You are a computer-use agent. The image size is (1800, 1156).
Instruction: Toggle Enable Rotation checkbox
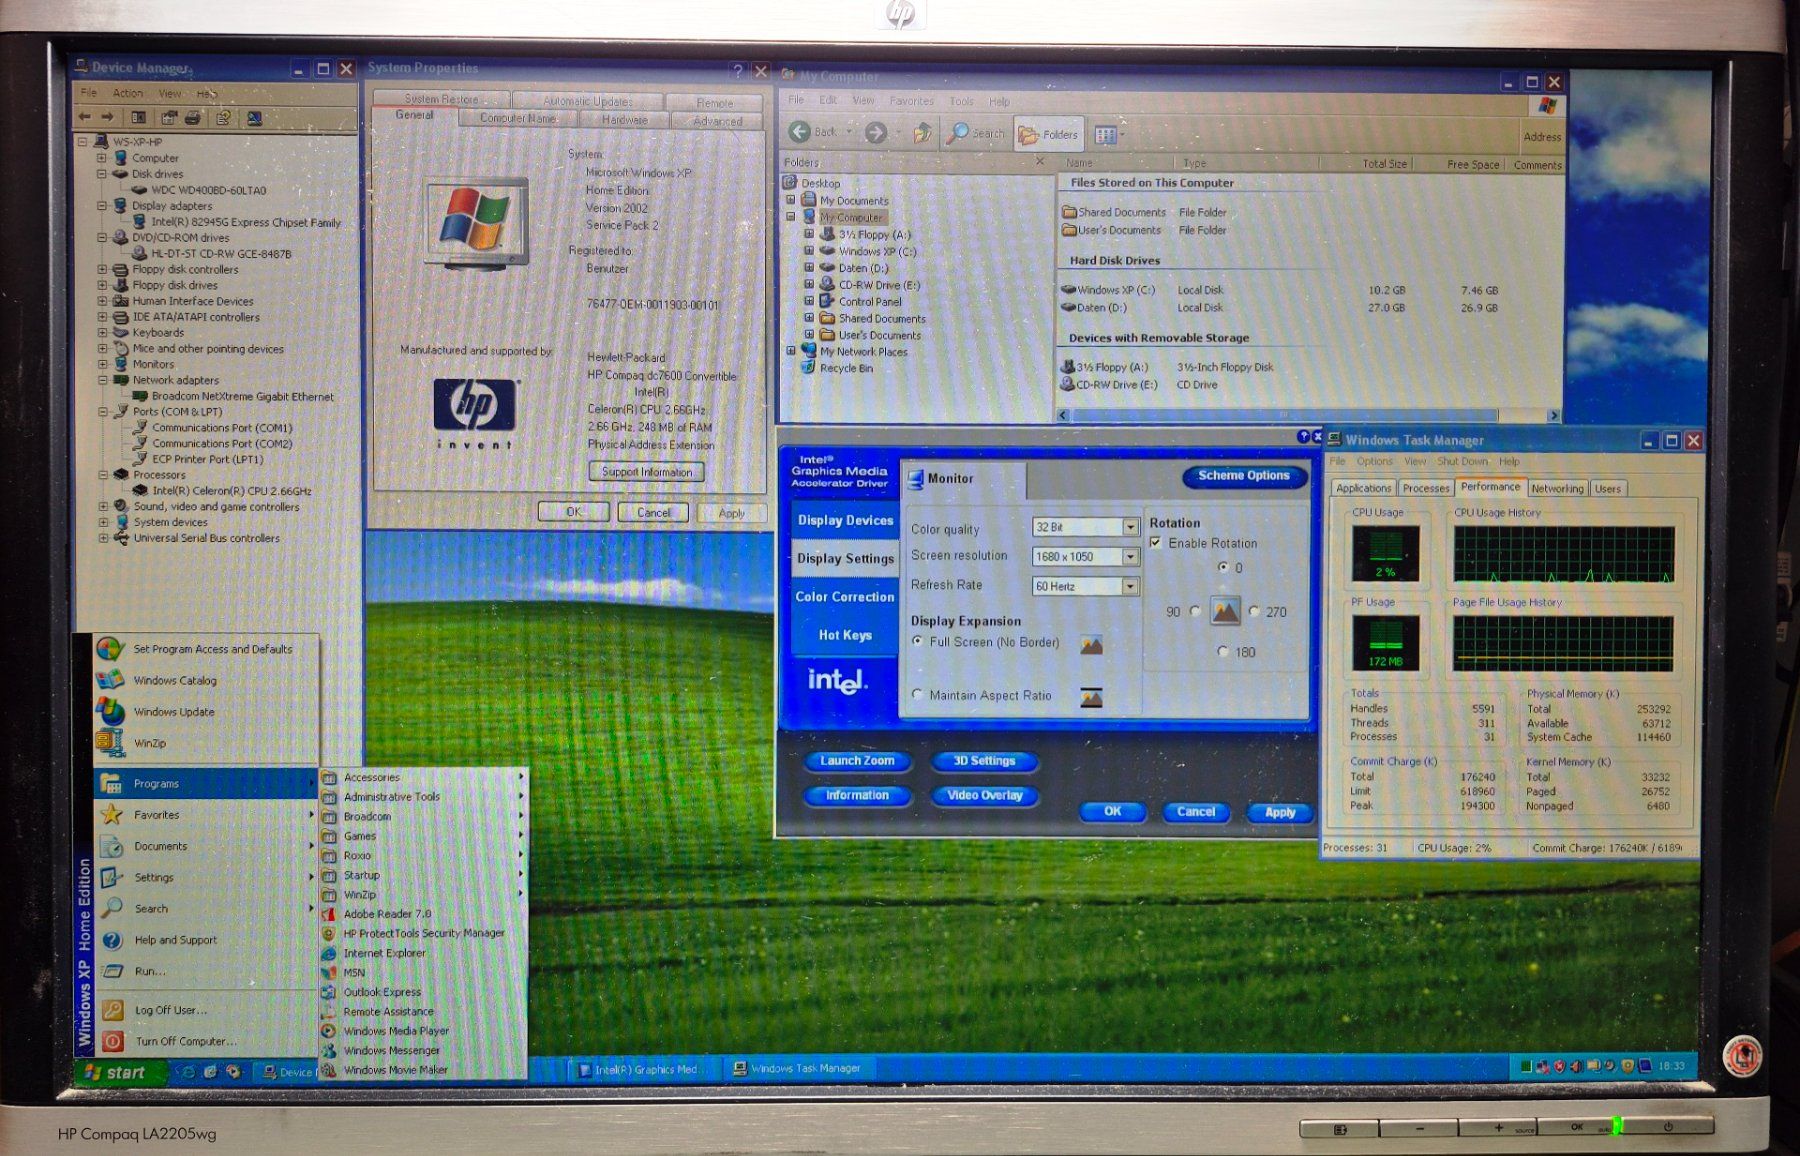point(1156,543)
